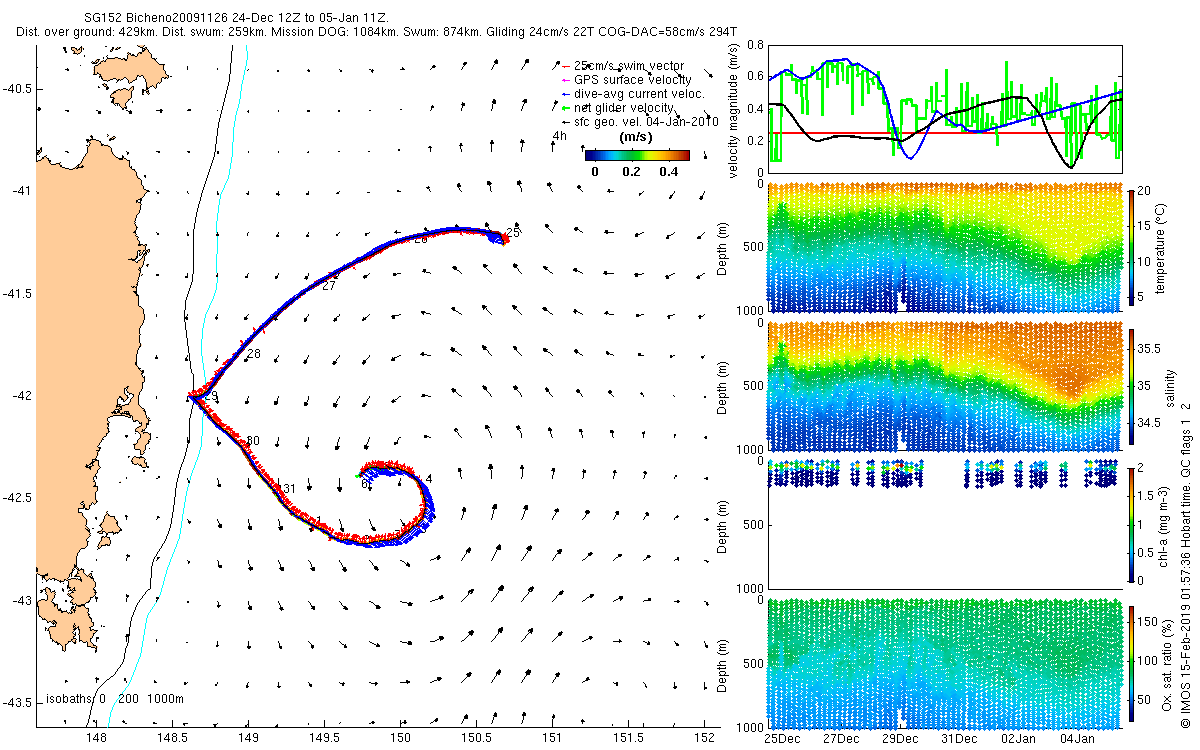Click the chl-a colorbar
1200x750 pixels.
click(1132, 523)
